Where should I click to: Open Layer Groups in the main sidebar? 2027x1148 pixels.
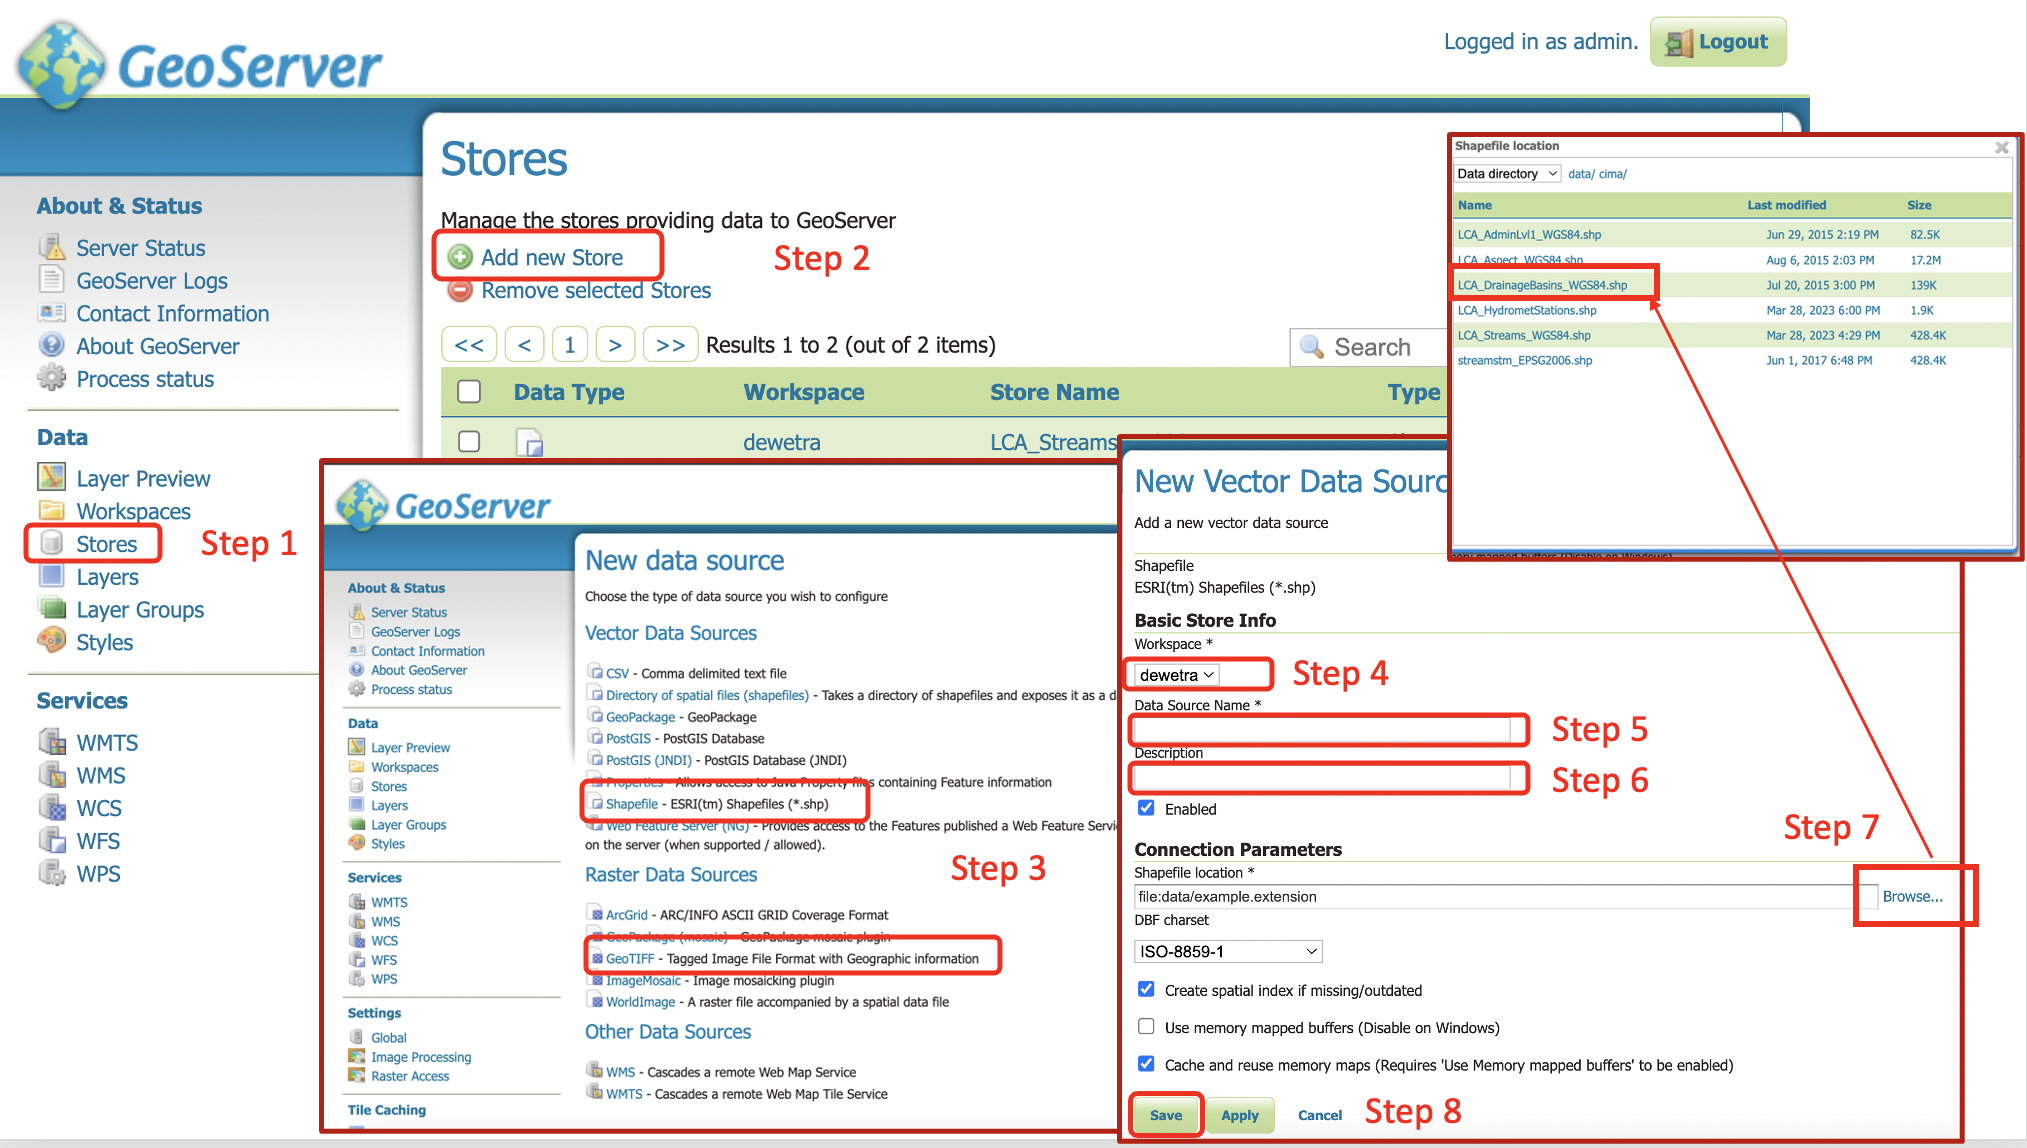[x=140, y=609]
